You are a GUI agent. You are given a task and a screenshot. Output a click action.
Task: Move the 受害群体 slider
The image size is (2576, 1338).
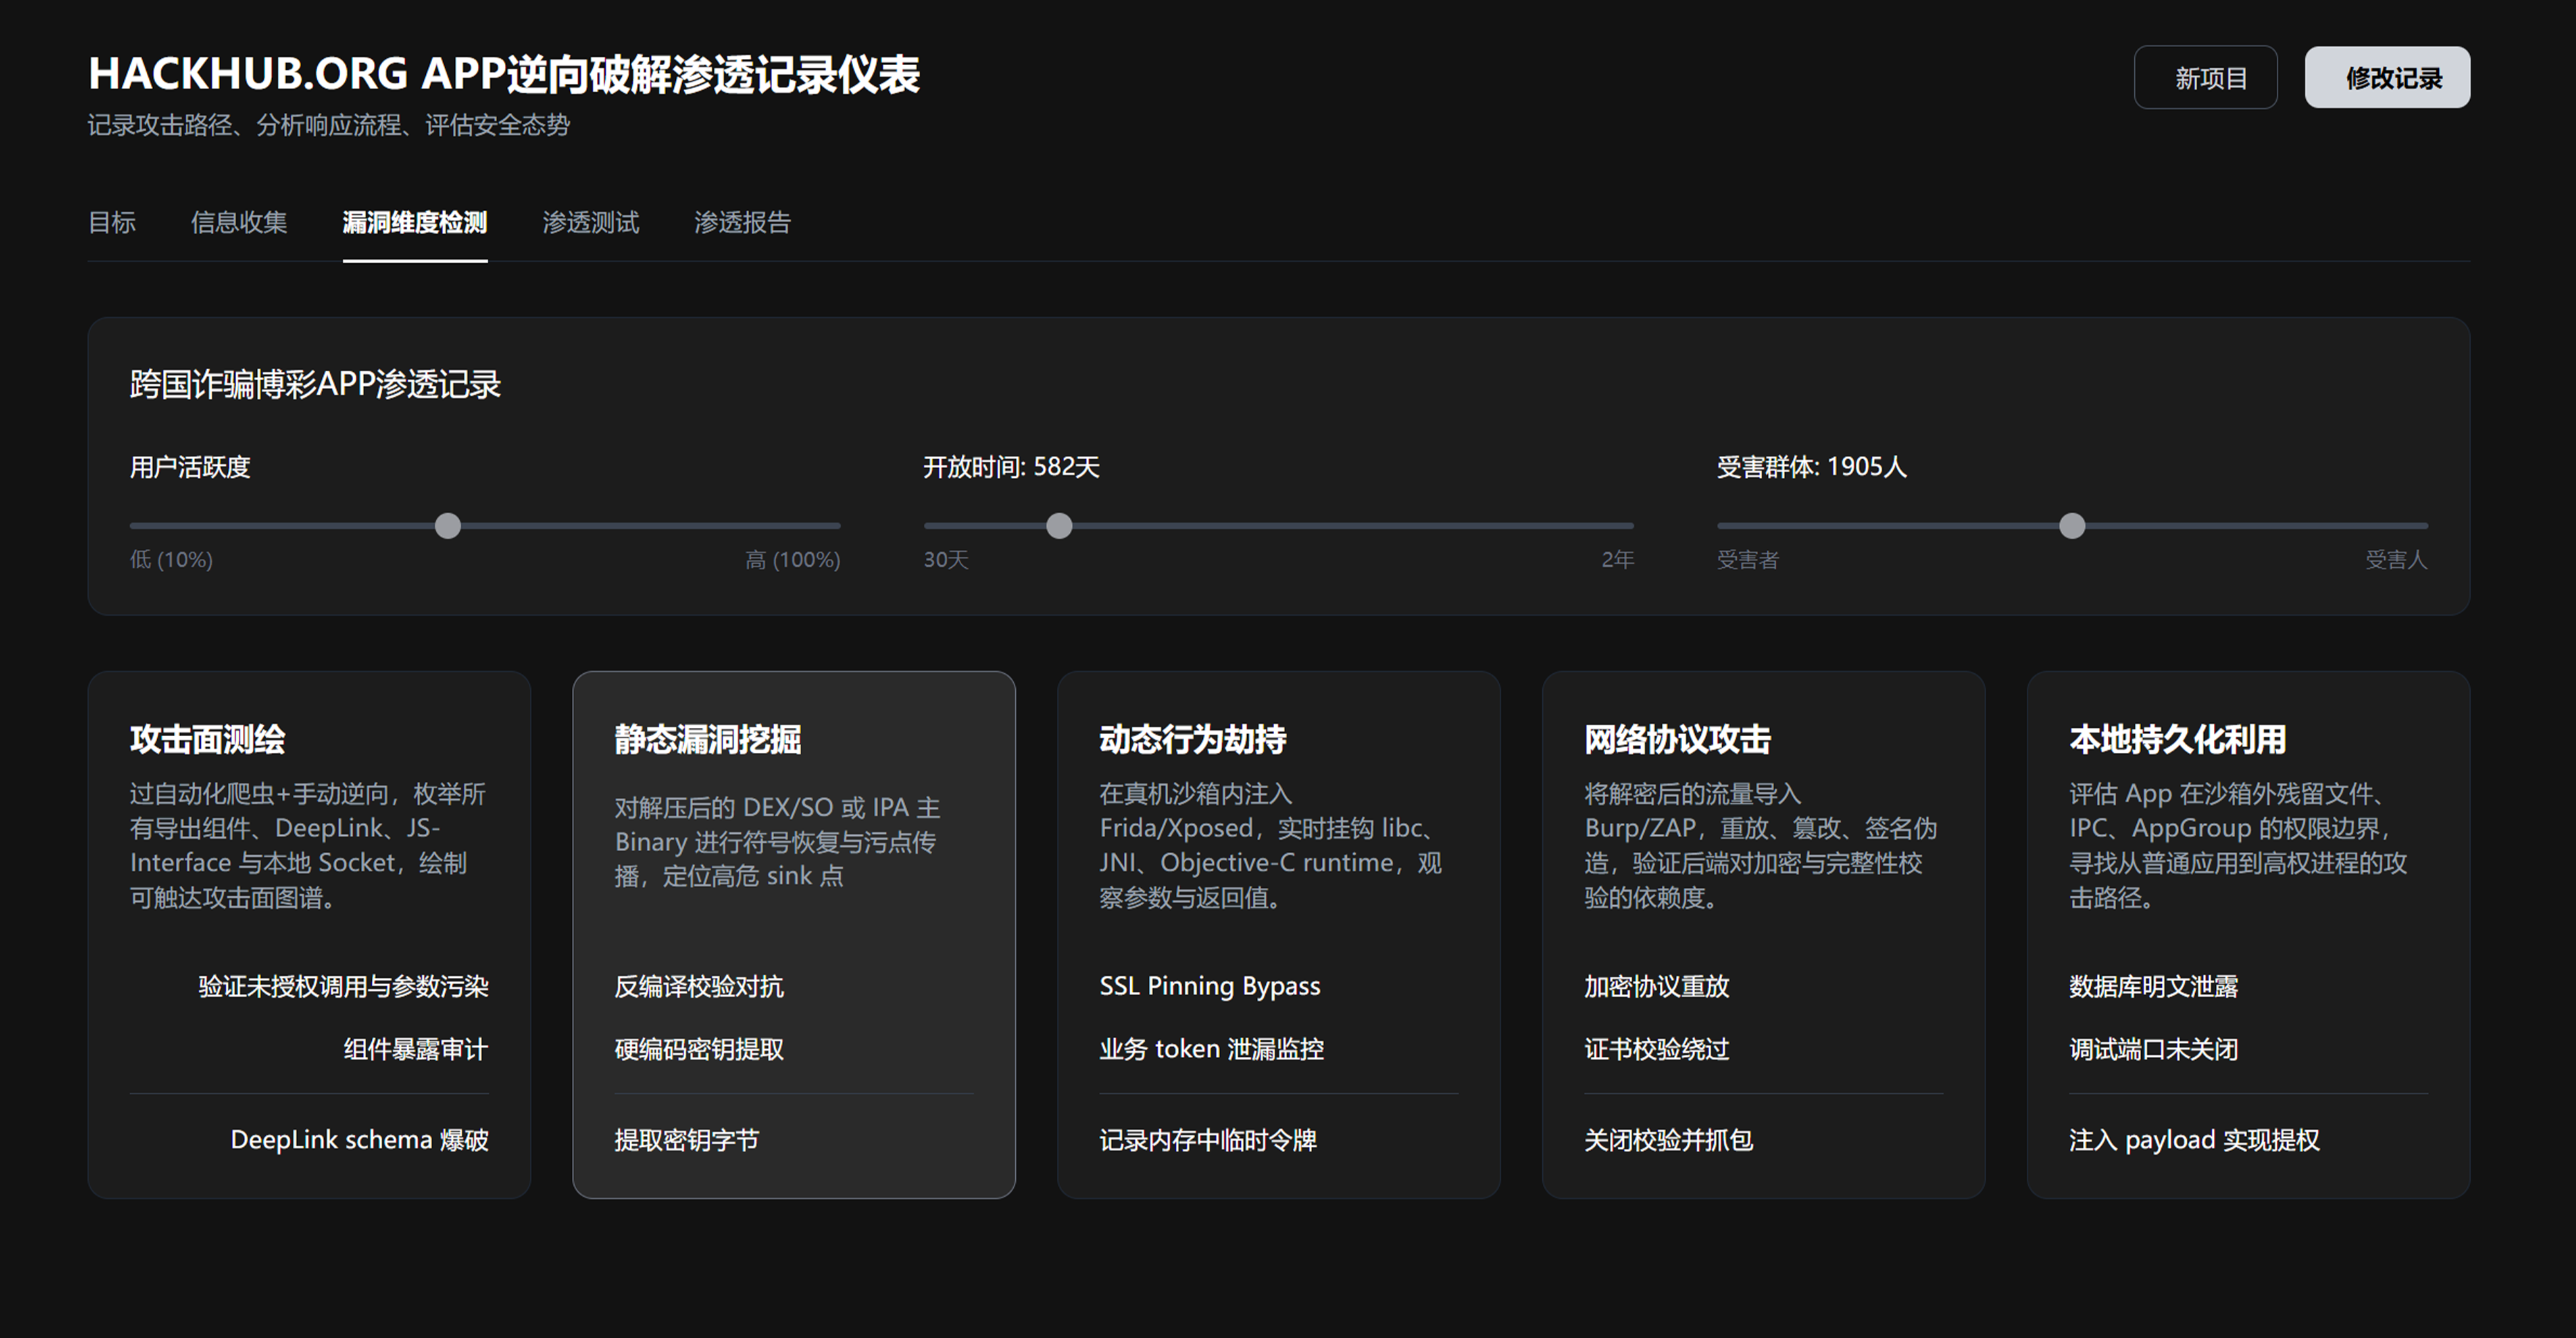pos(2072,525)
